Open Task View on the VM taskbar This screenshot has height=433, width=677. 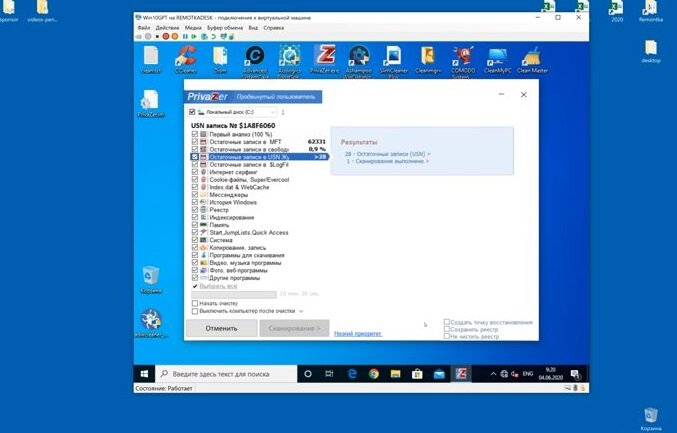(329, 374)
